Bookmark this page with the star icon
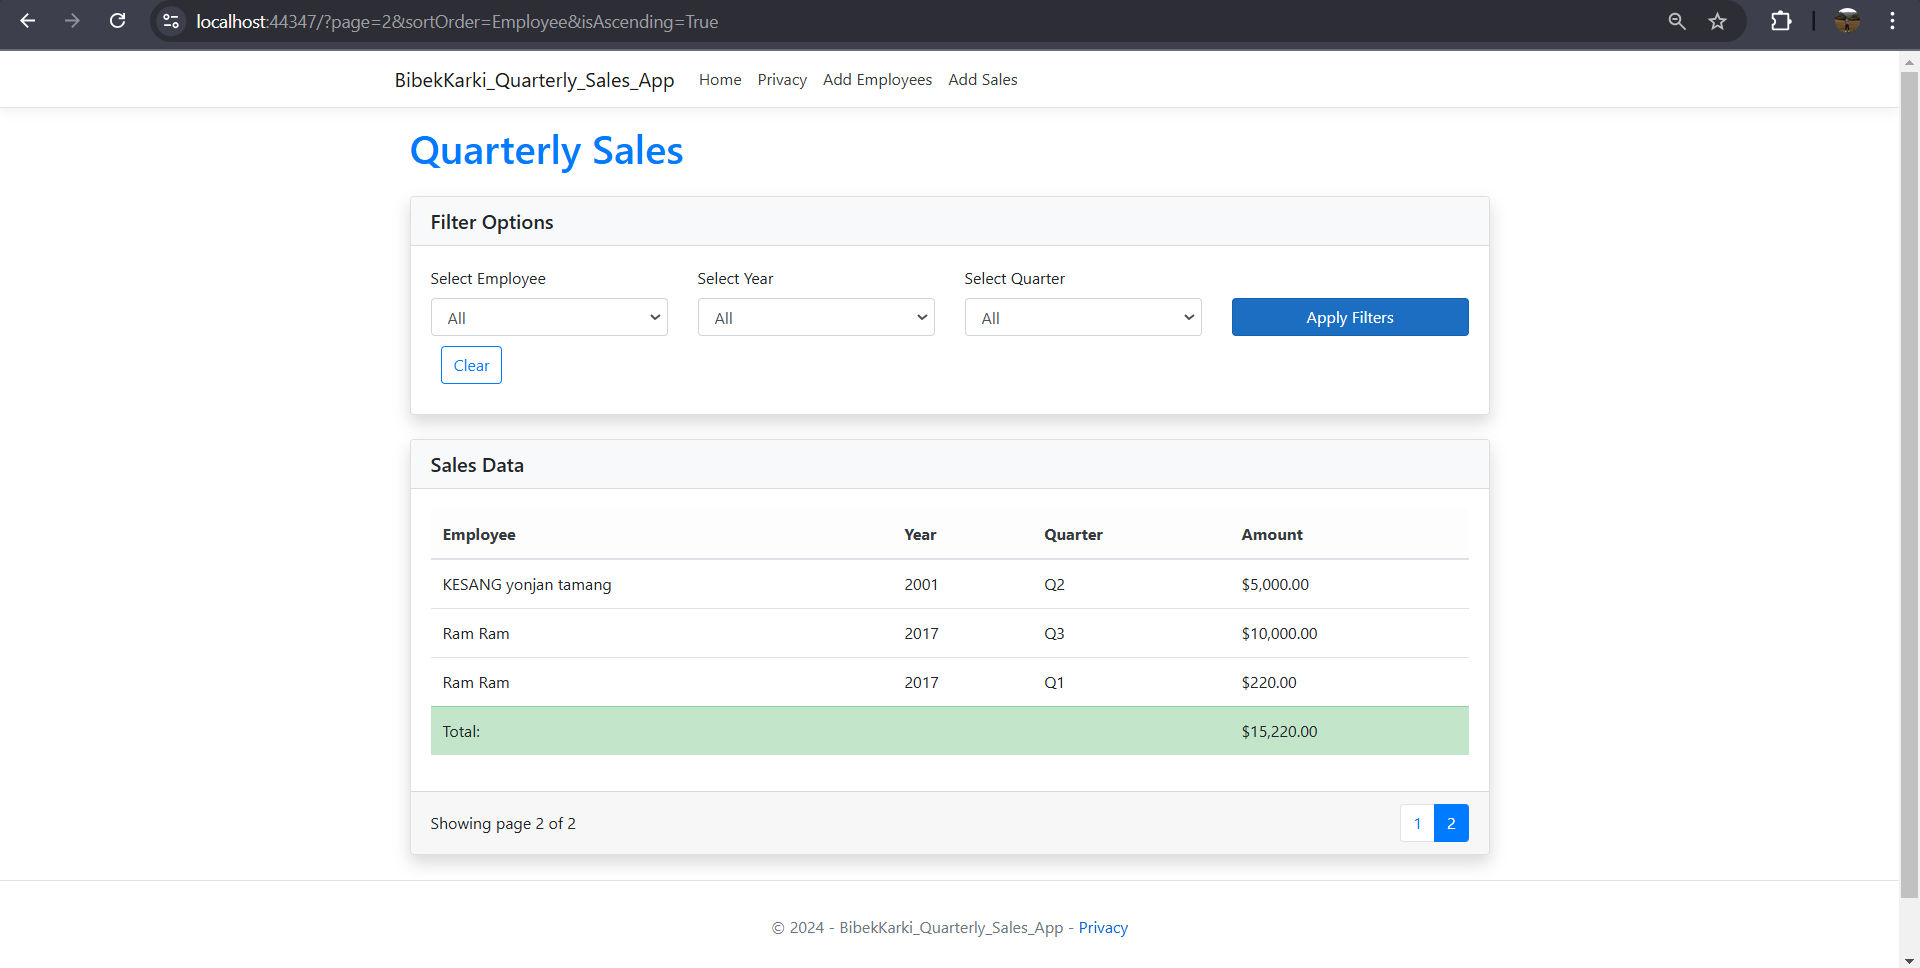Image resolution: width=1920 pixels, height=968 pixels. 1717,21
